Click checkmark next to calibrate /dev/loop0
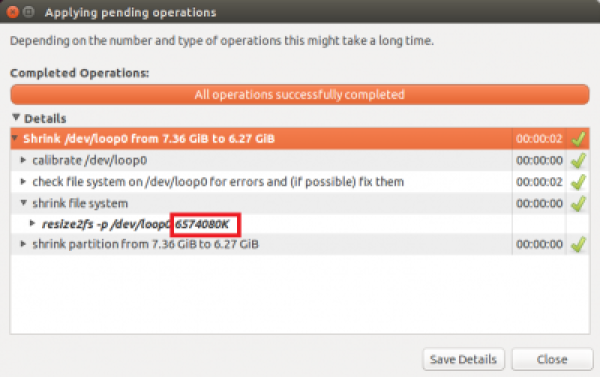 (x=578, y=160)
